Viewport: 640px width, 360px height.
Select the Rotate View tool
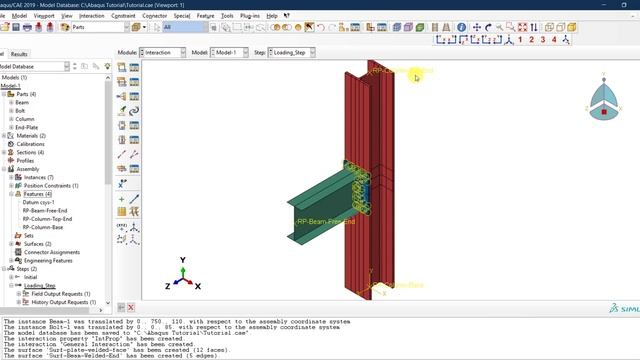(x=488, y=27)
